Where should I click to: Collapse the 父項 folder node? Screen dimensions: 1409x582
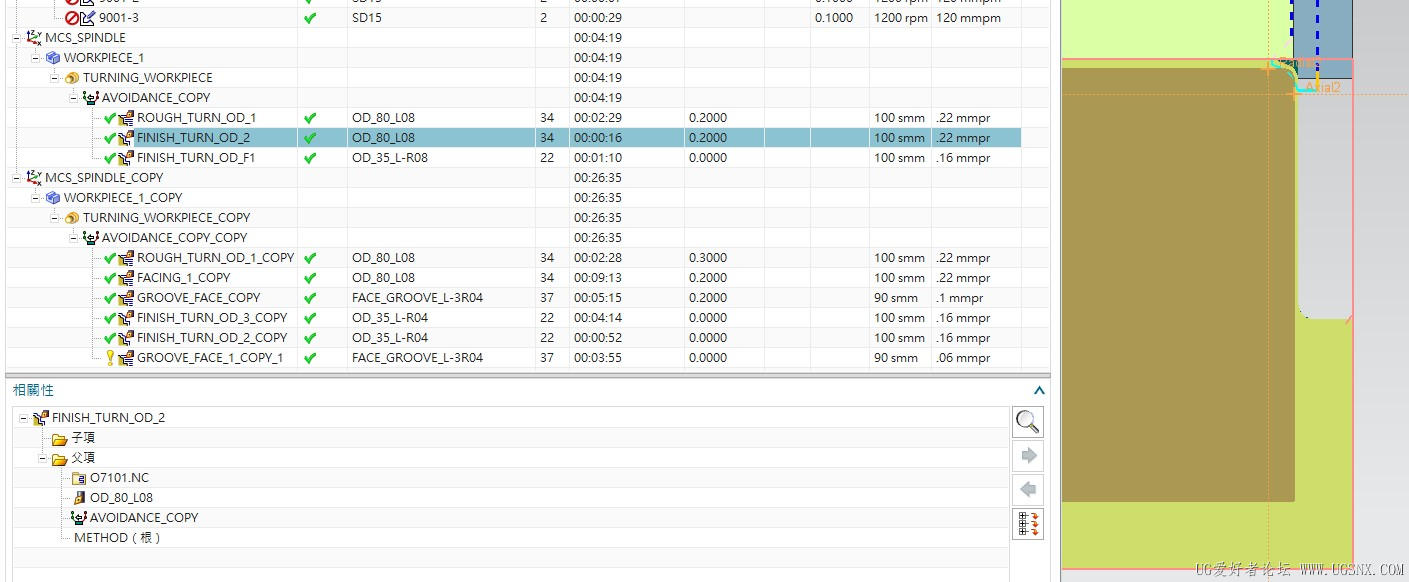pyautogui.click(x=43, y=458)
